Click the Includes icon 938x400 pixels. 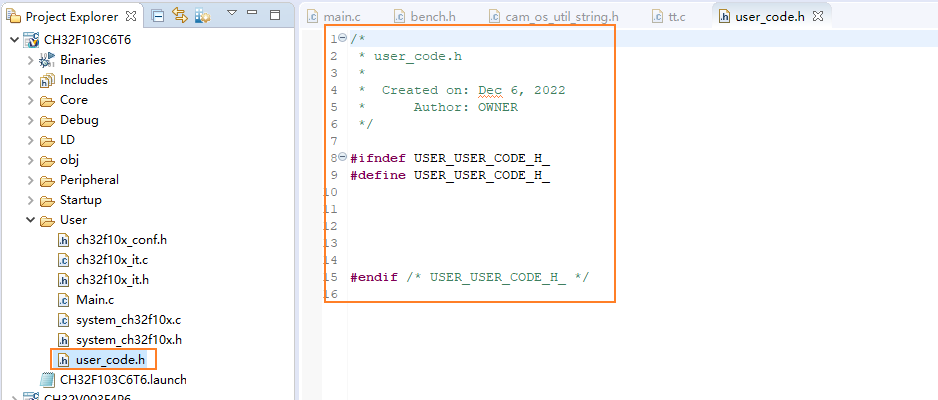click(47, 80)
